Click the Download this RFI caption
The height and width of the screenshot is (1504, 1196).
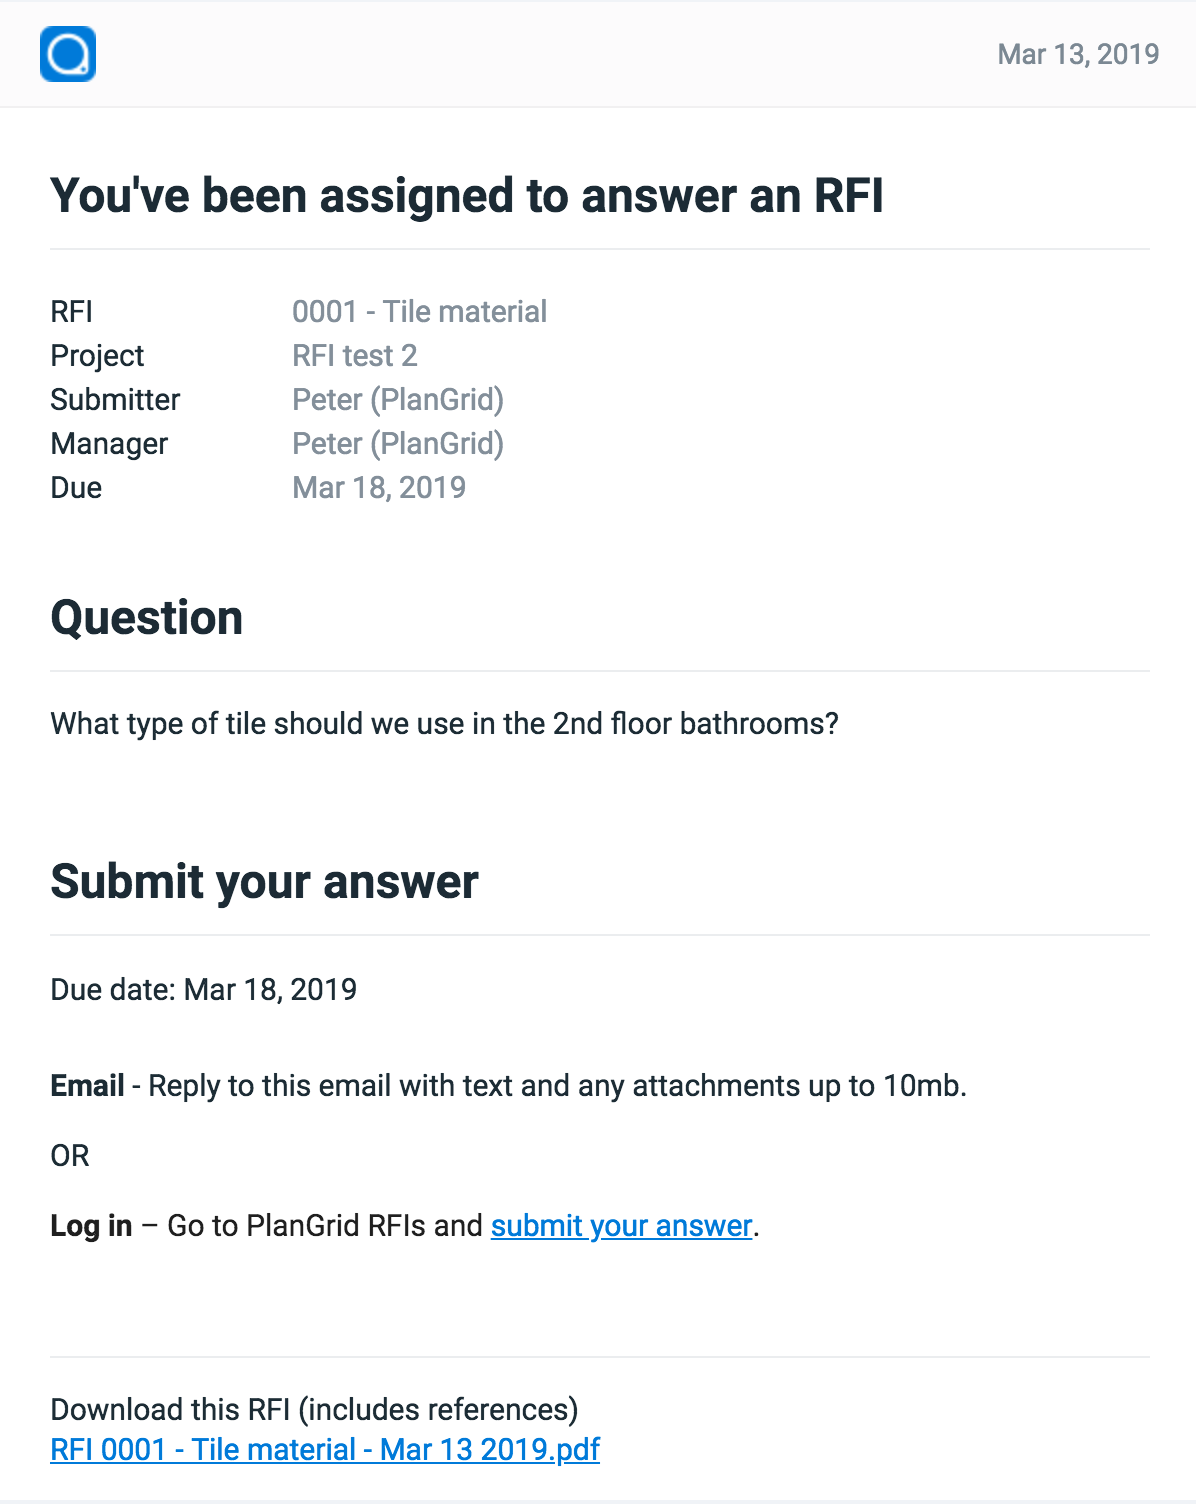click(x=314, y=1410)
